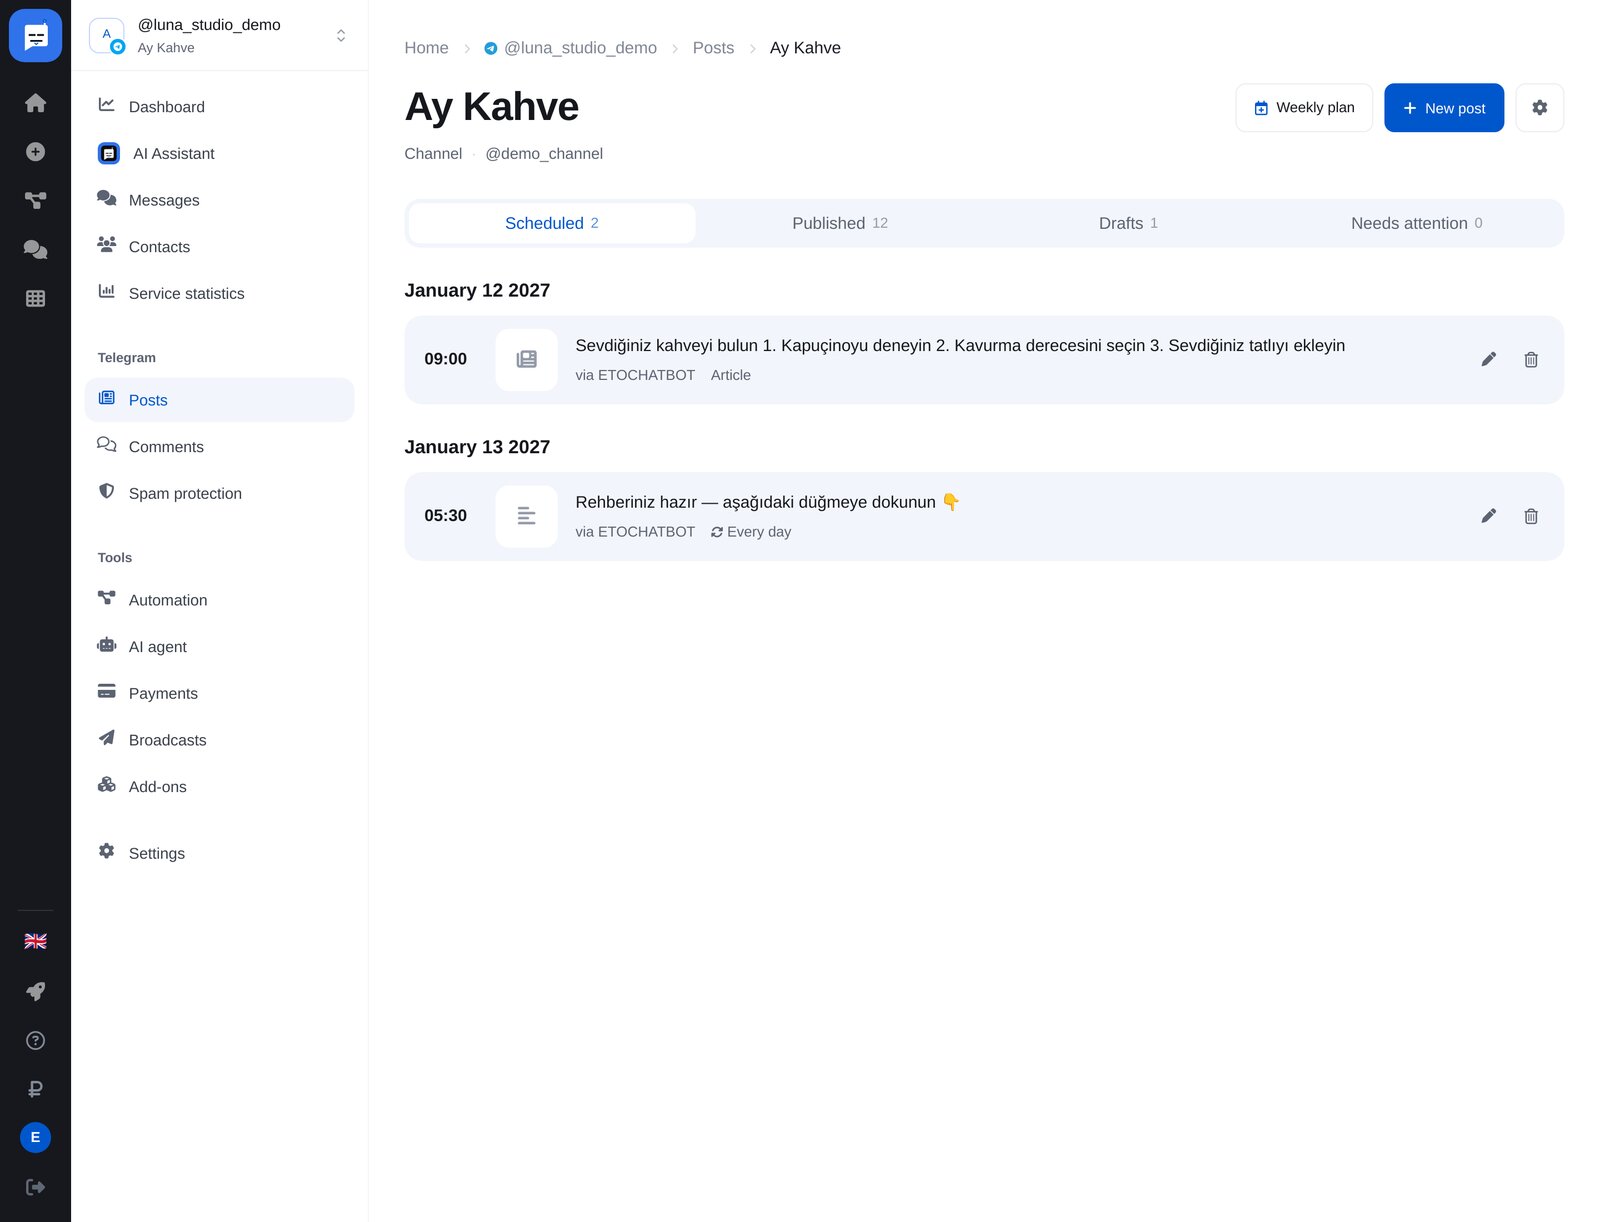The width and height of the screenshot is (1600, 1222).
Task: Click the @luna_studio_demo breadcrumb link
Action: coord(570,48)
